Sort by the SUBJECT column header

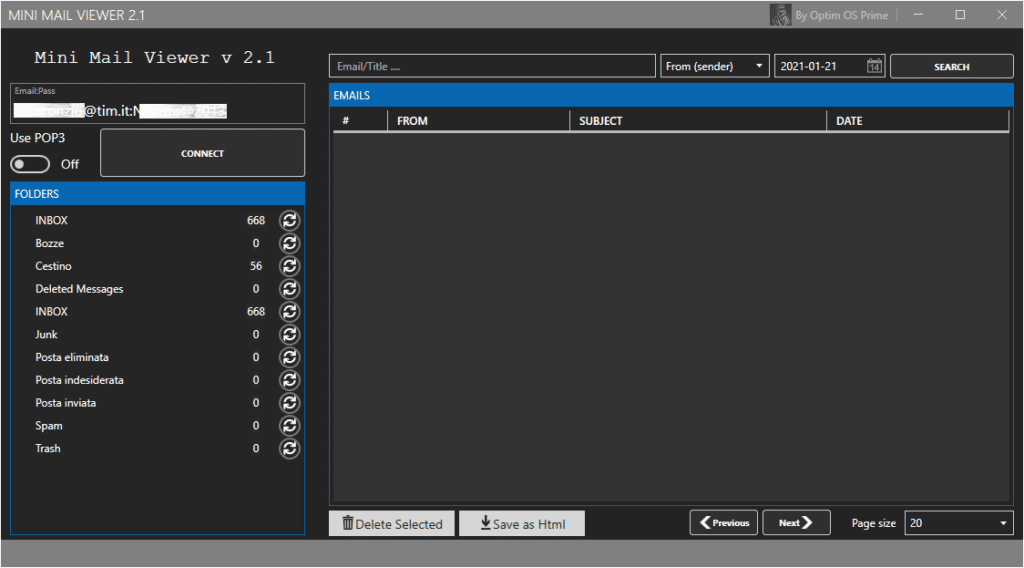coord(697,121)
